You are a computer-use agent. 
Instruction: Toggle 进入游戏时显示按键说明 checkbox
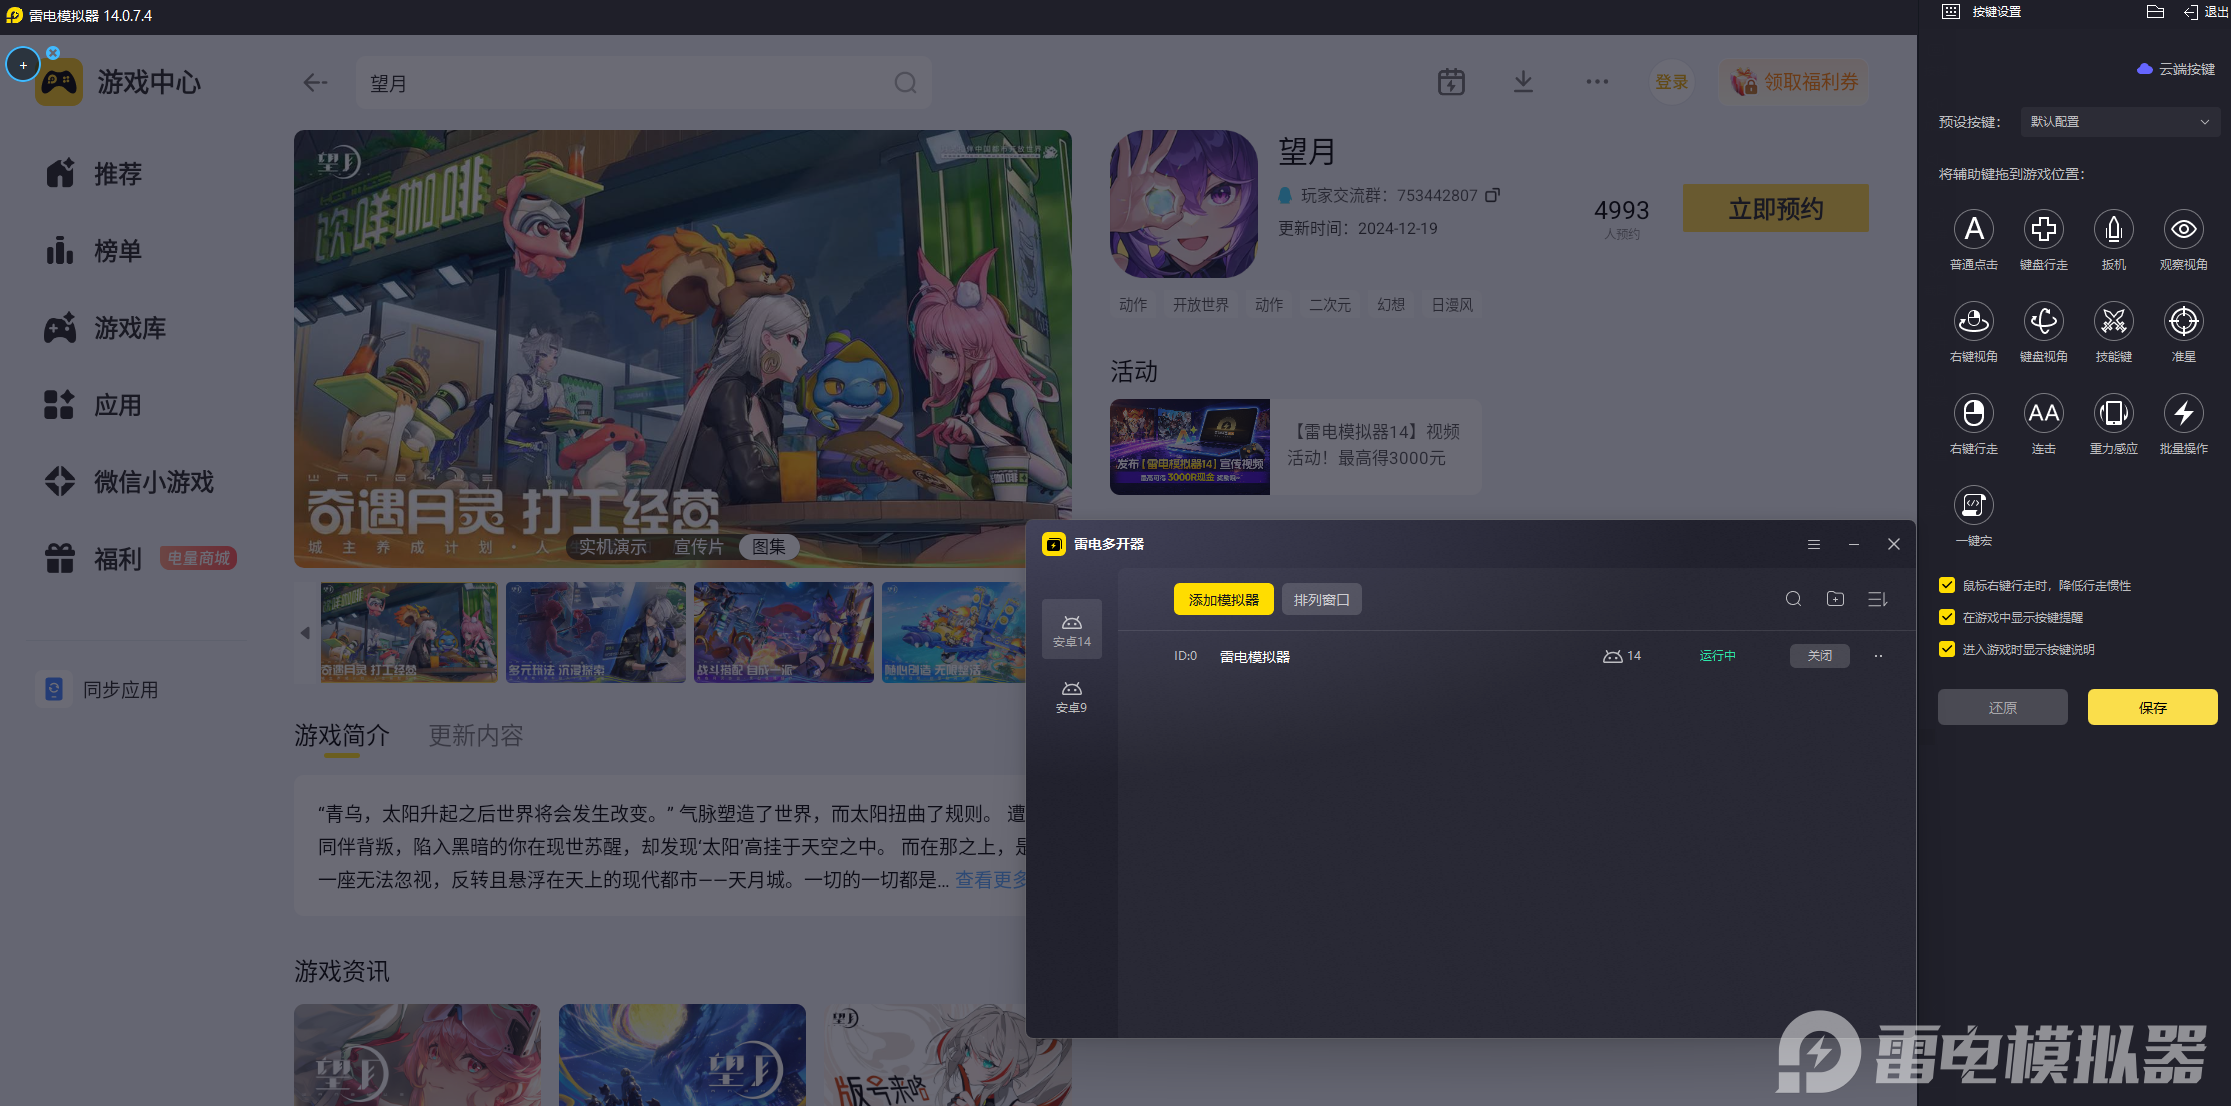click(x=1946, y=649)
